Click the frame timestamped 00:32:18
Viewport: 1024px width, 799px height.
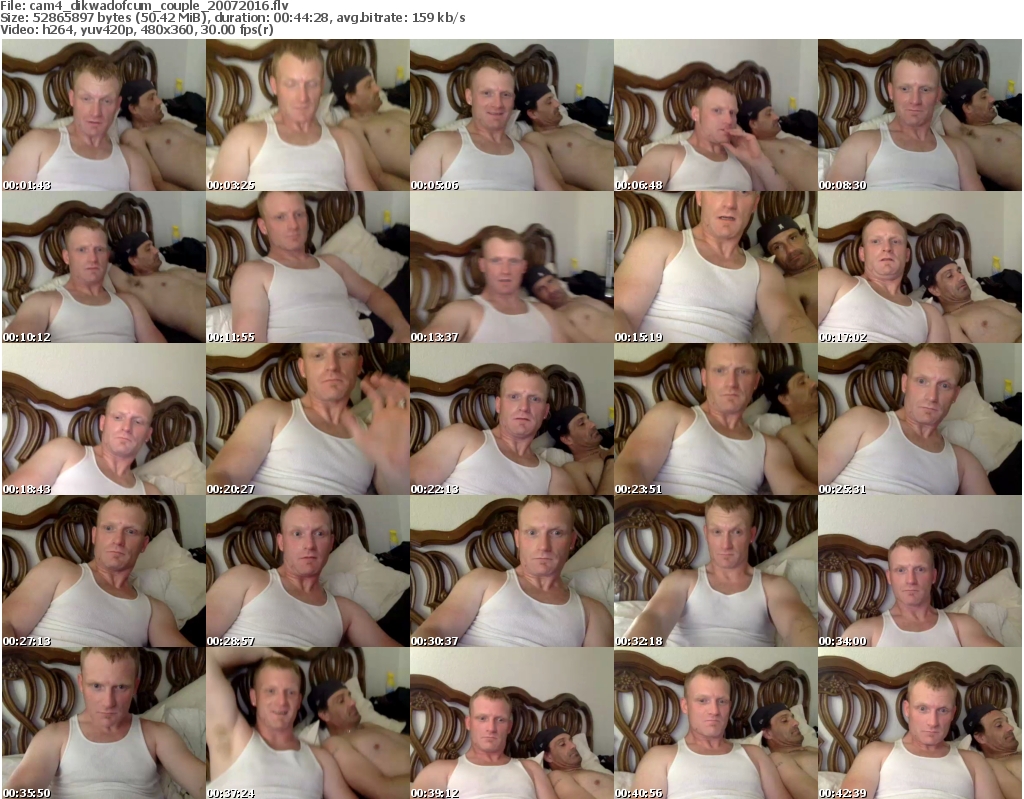[x=716, y=572]
